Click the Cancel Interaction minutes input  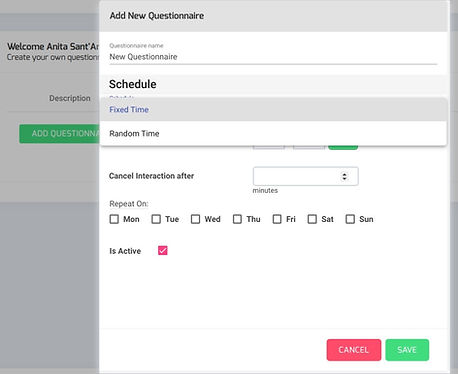(306, 176)
